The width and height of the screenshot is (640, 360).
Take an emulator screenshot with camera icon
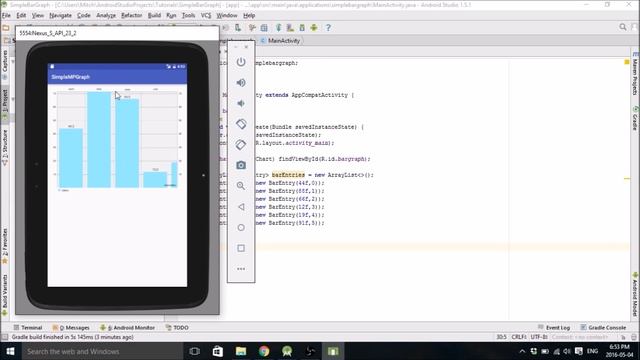[x=241, y=165]
